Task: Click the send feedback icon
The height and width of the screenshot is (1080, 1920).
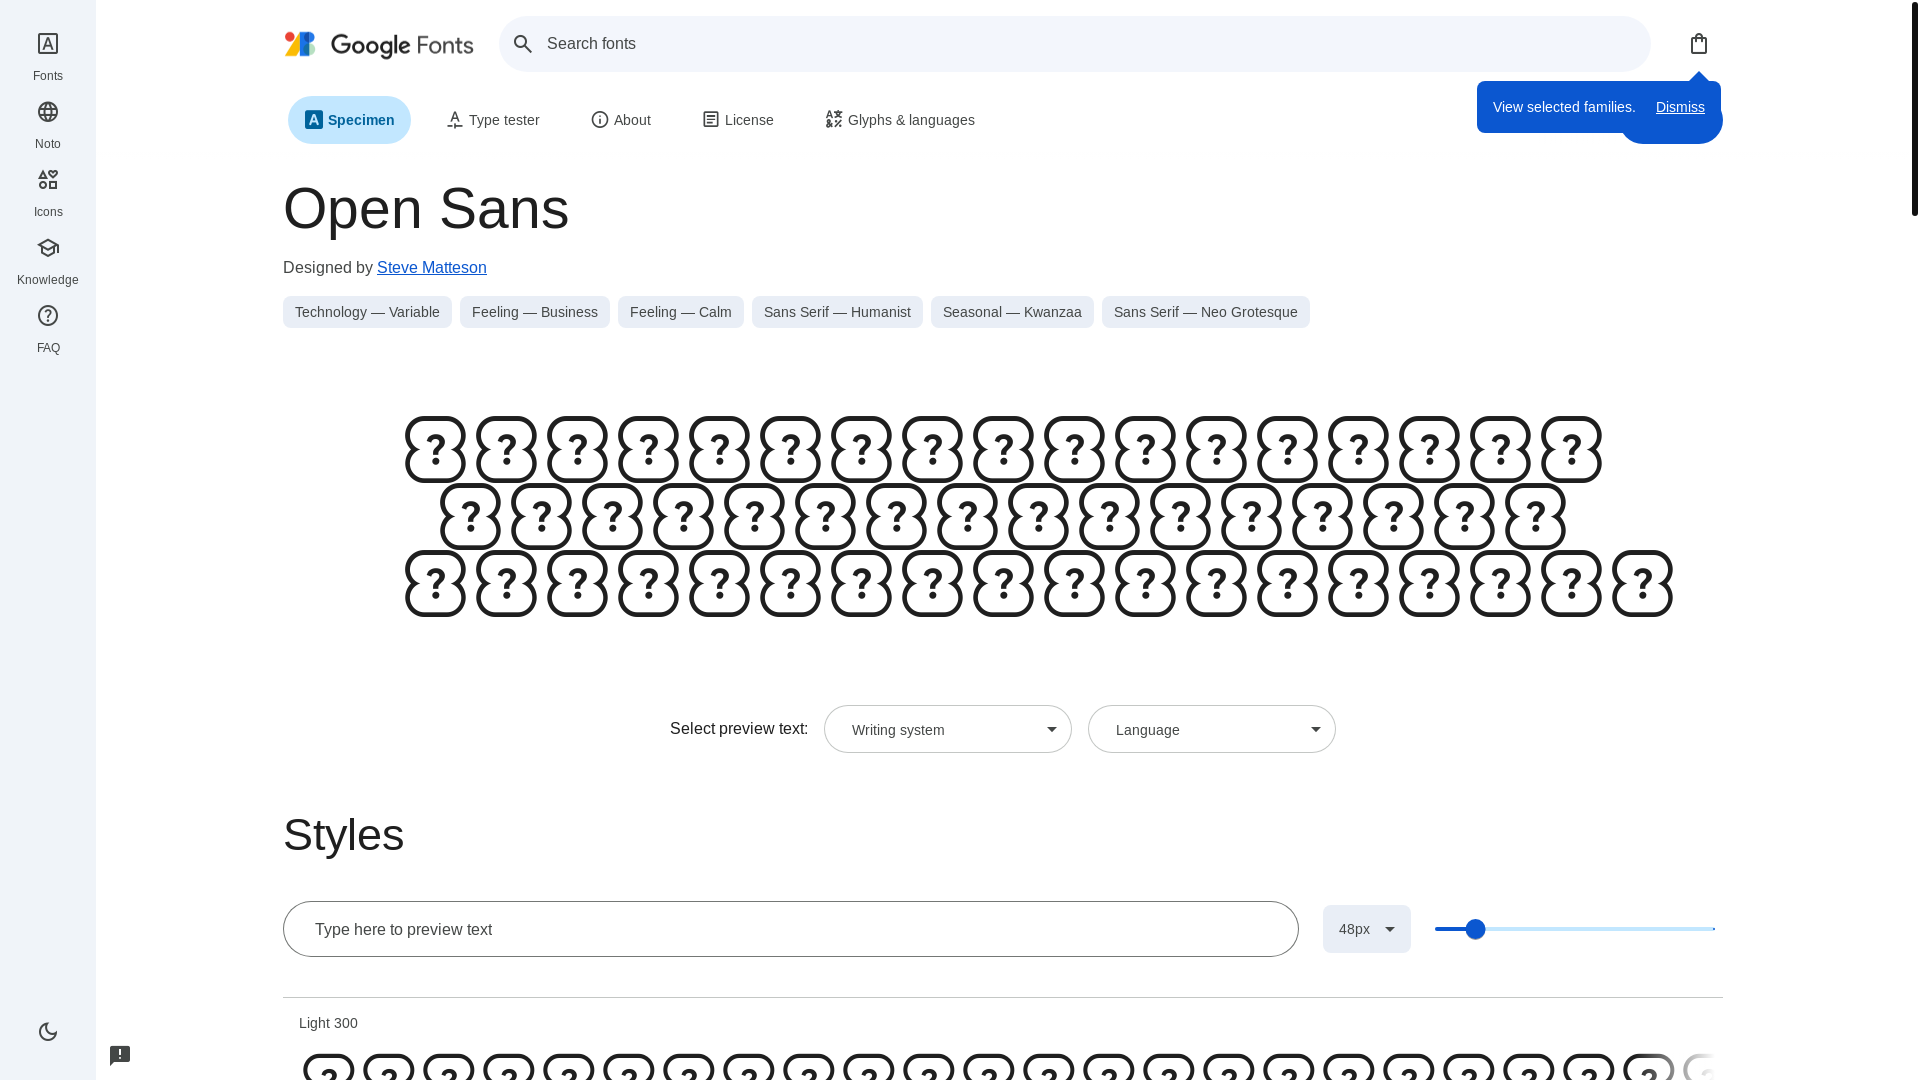Action: (x=120, y=1055)
